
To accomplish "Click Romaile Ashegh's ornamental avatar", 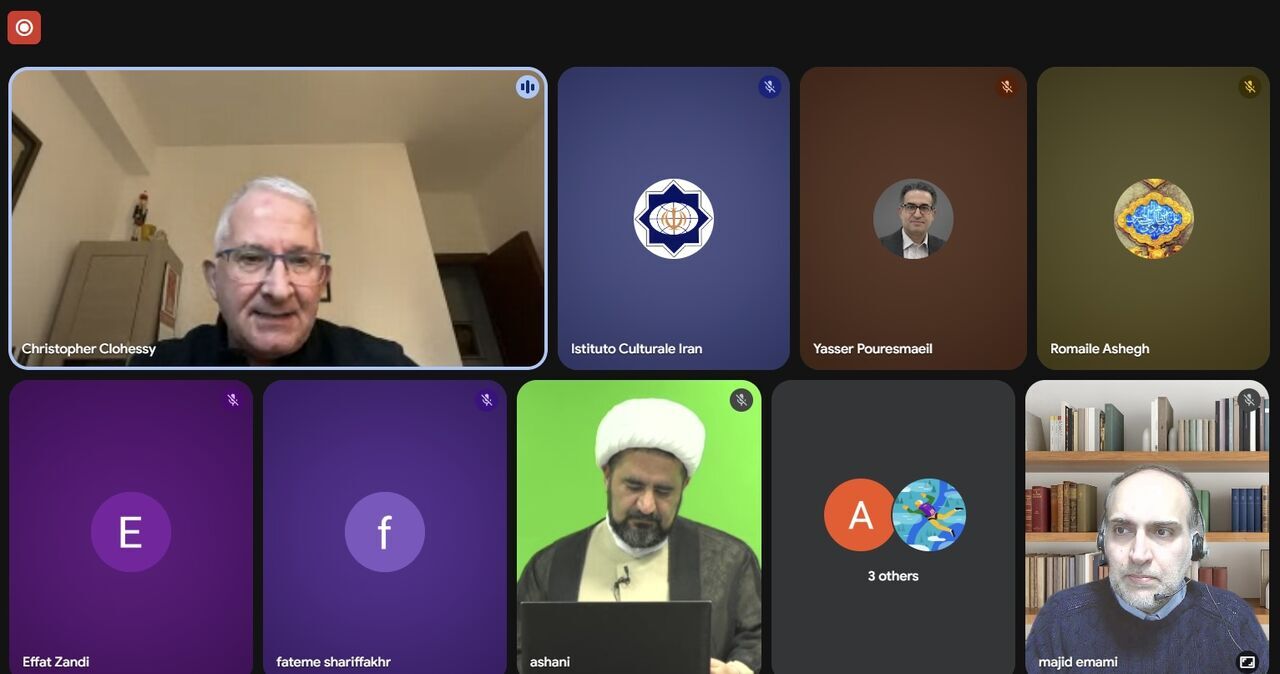I will (1154, 219).
